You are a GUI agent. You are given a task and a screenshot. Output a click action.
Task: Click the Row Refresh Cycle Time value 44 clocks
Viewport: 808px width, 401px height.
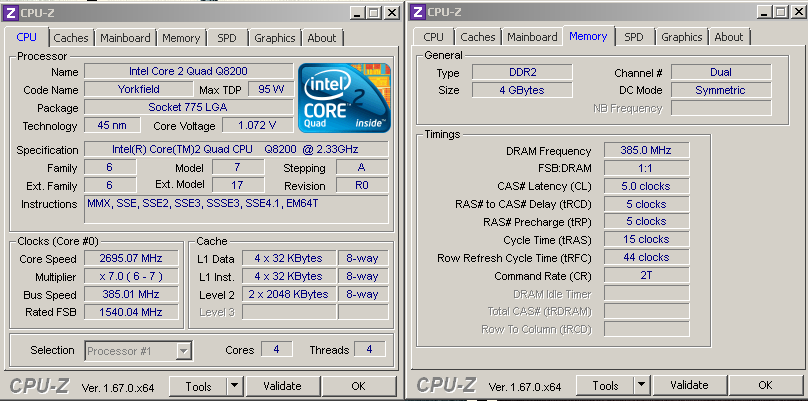coord(646,257)
